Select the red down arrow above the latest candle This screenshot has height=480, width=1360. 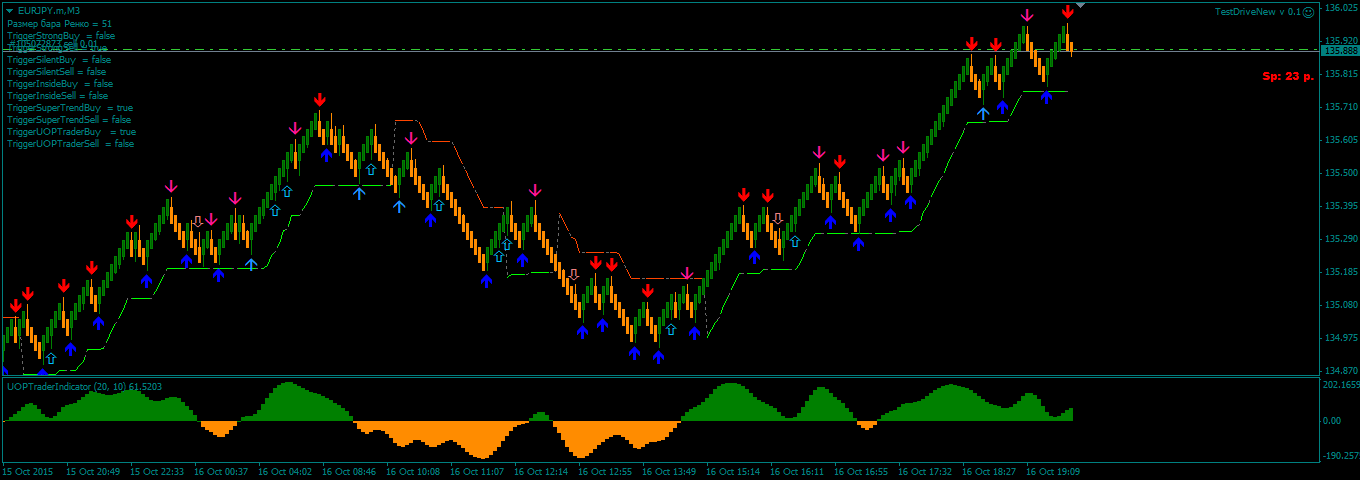coord(1068,11)
